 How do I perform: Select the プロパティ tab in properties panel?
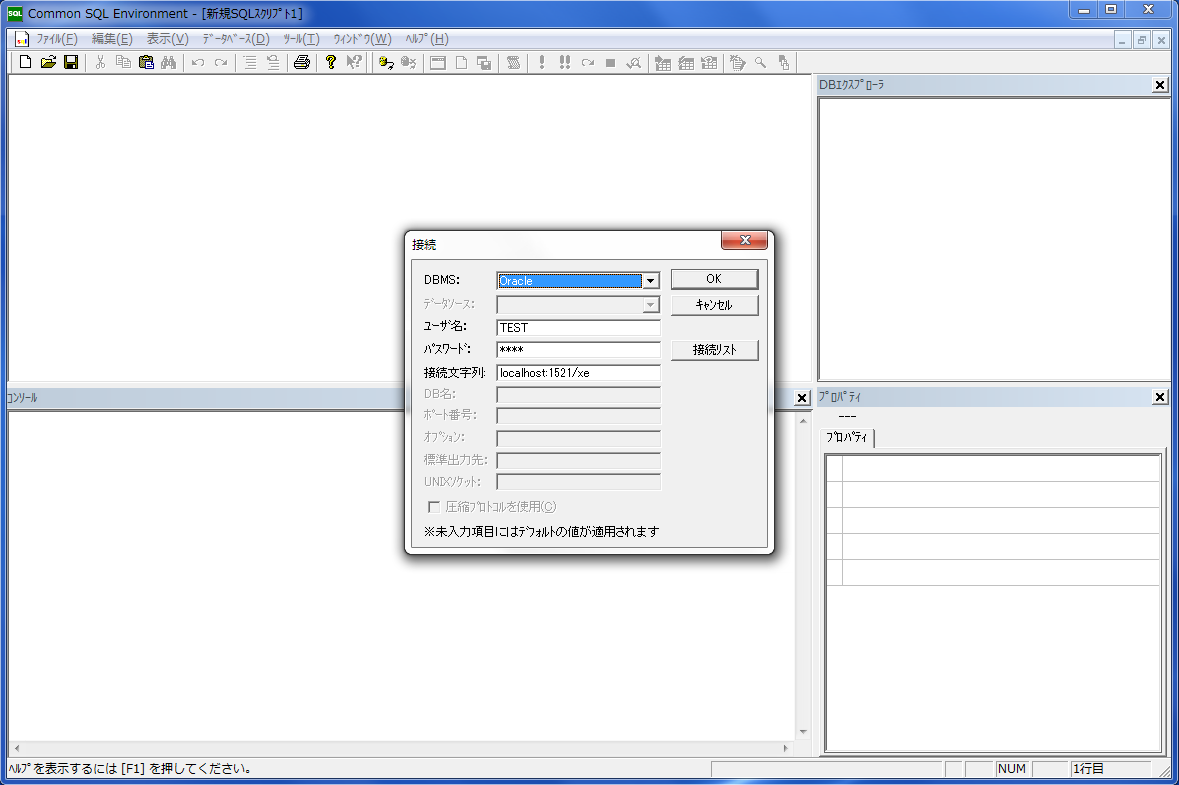pyautogui.click(x=847, y=438)
